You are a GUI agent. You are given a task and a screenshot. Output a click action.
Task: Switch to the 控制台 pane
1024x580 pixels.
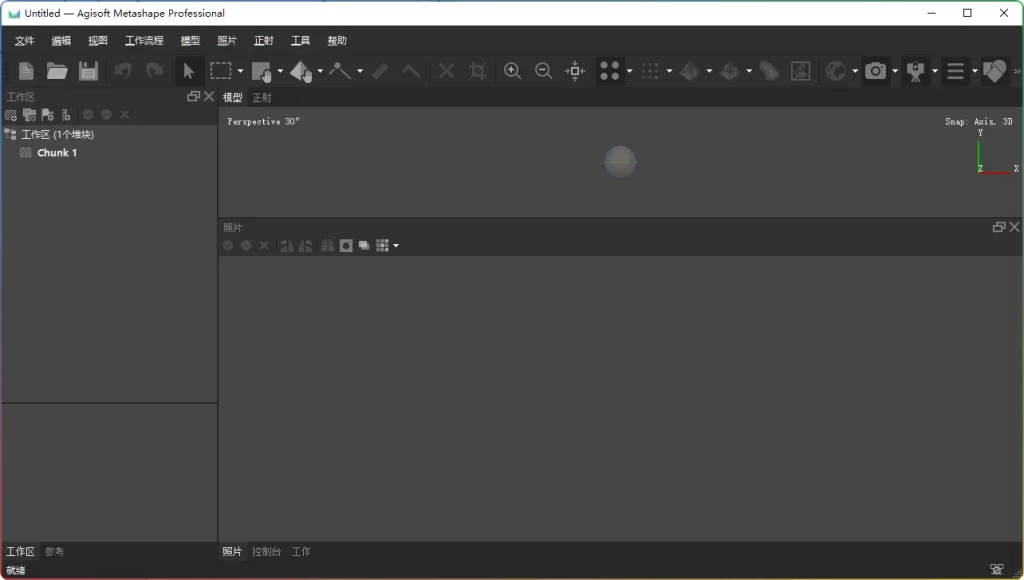(x=267, y=551)
